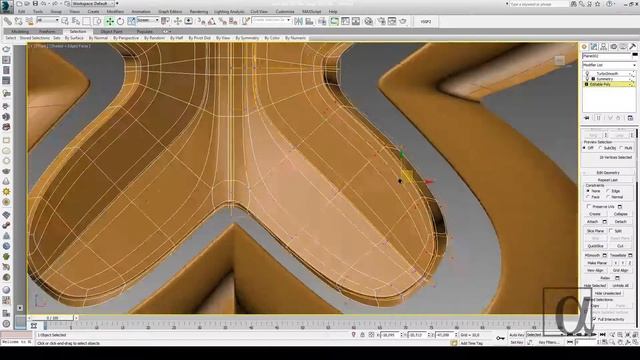Open the Modify command panel tab

[x=594, y=47]
